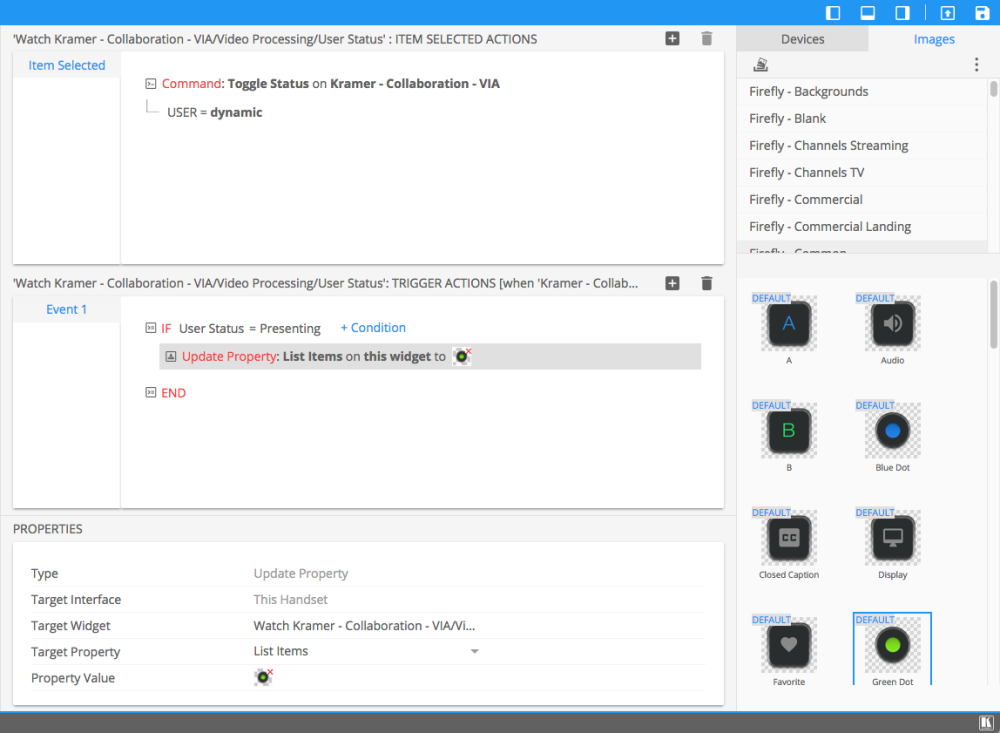The image size is (1000, 733).
Task: Toggle the right panel layout icon
Action: coord(902,13)
